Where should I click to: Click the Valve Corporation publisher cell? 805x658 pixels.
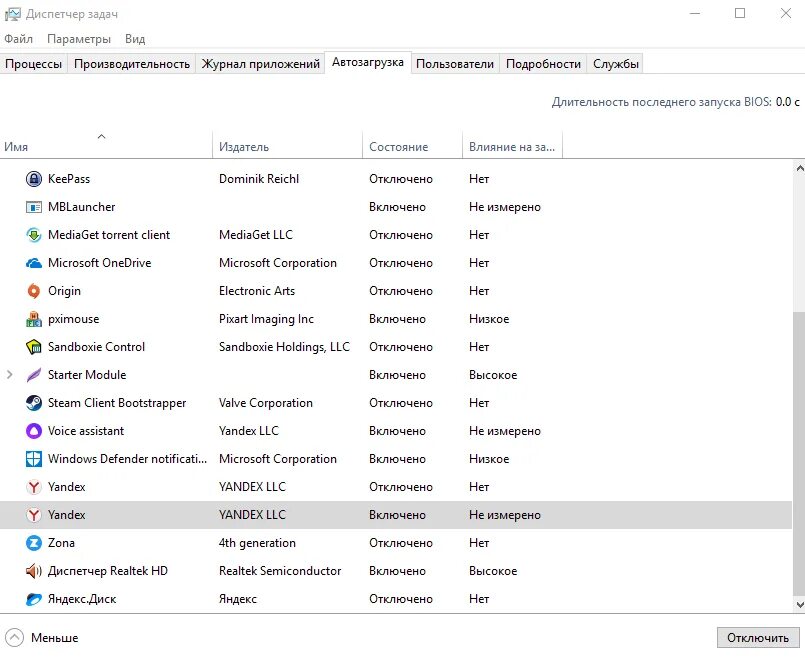point(265,403)
